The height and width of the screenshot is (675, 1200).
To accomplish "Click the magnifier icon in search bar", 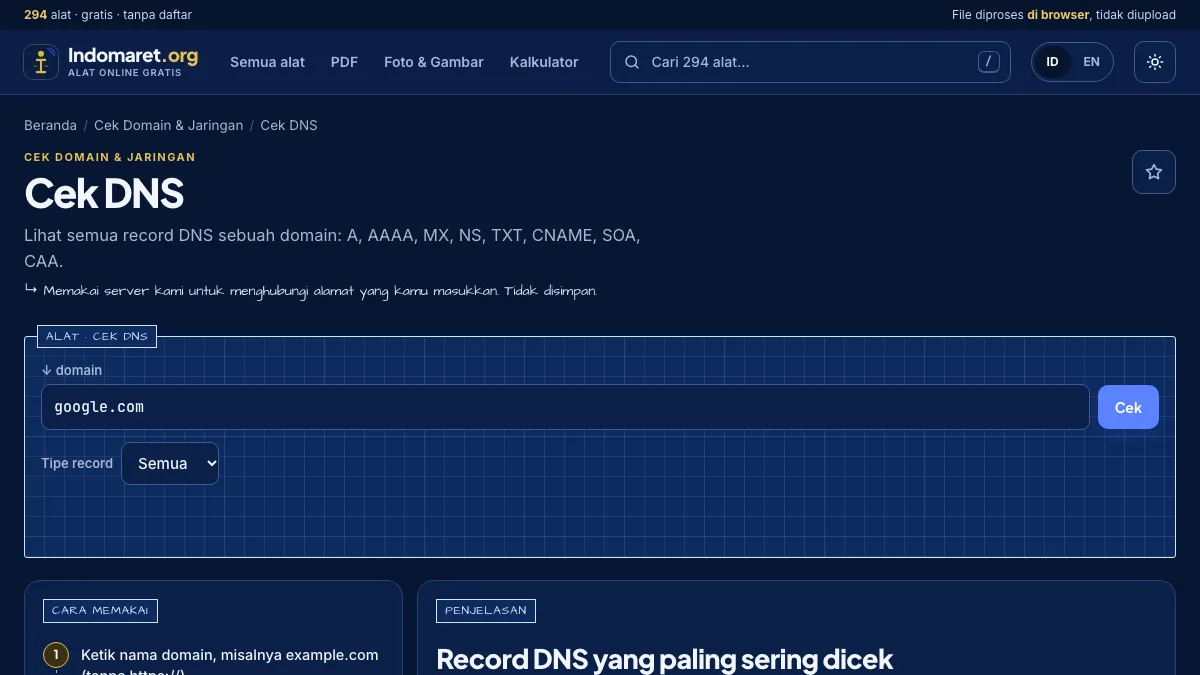I will (632, 62).
